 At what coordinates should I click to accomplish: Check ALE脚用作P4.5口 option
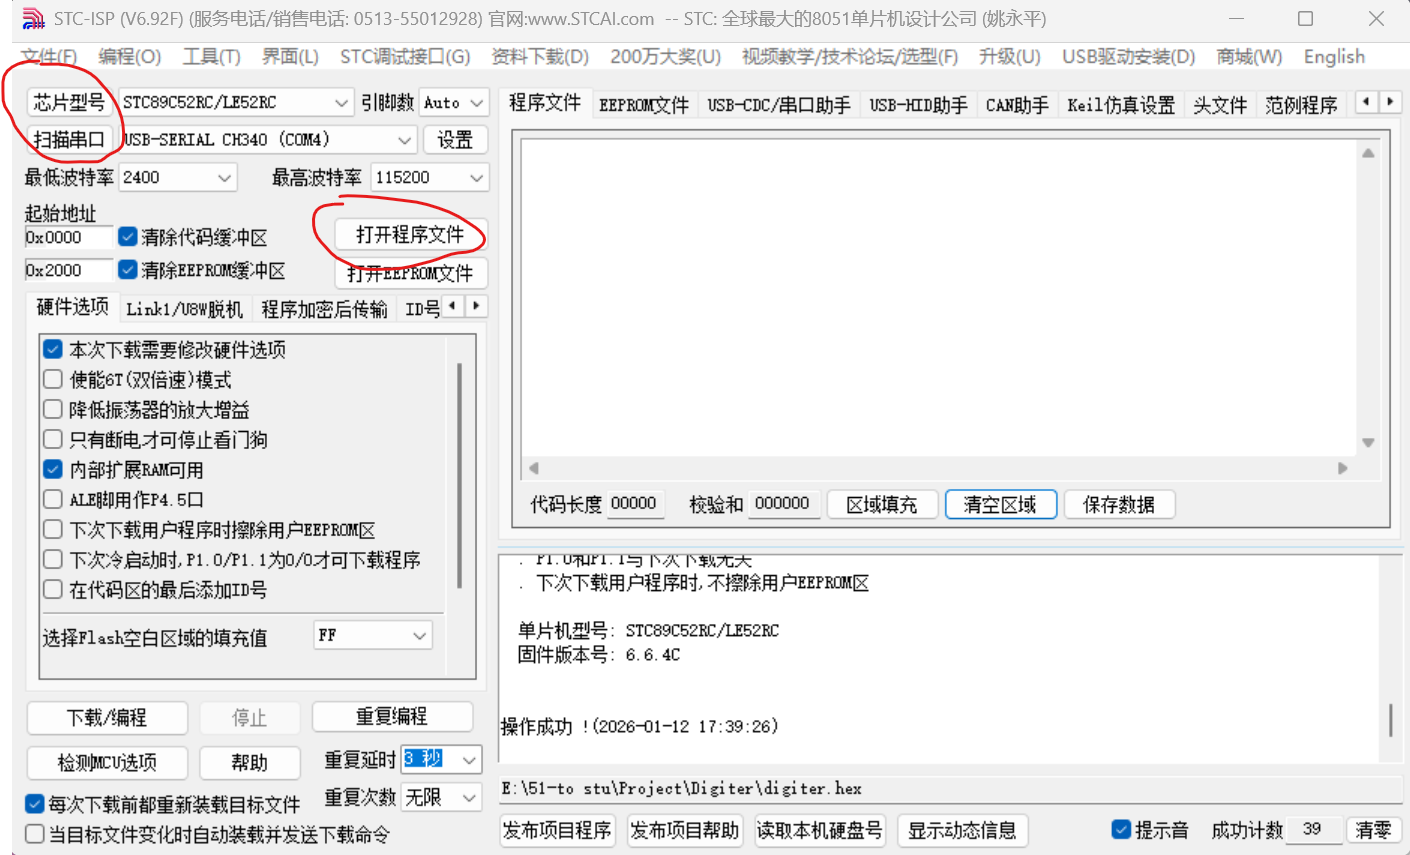pos(53,500)
